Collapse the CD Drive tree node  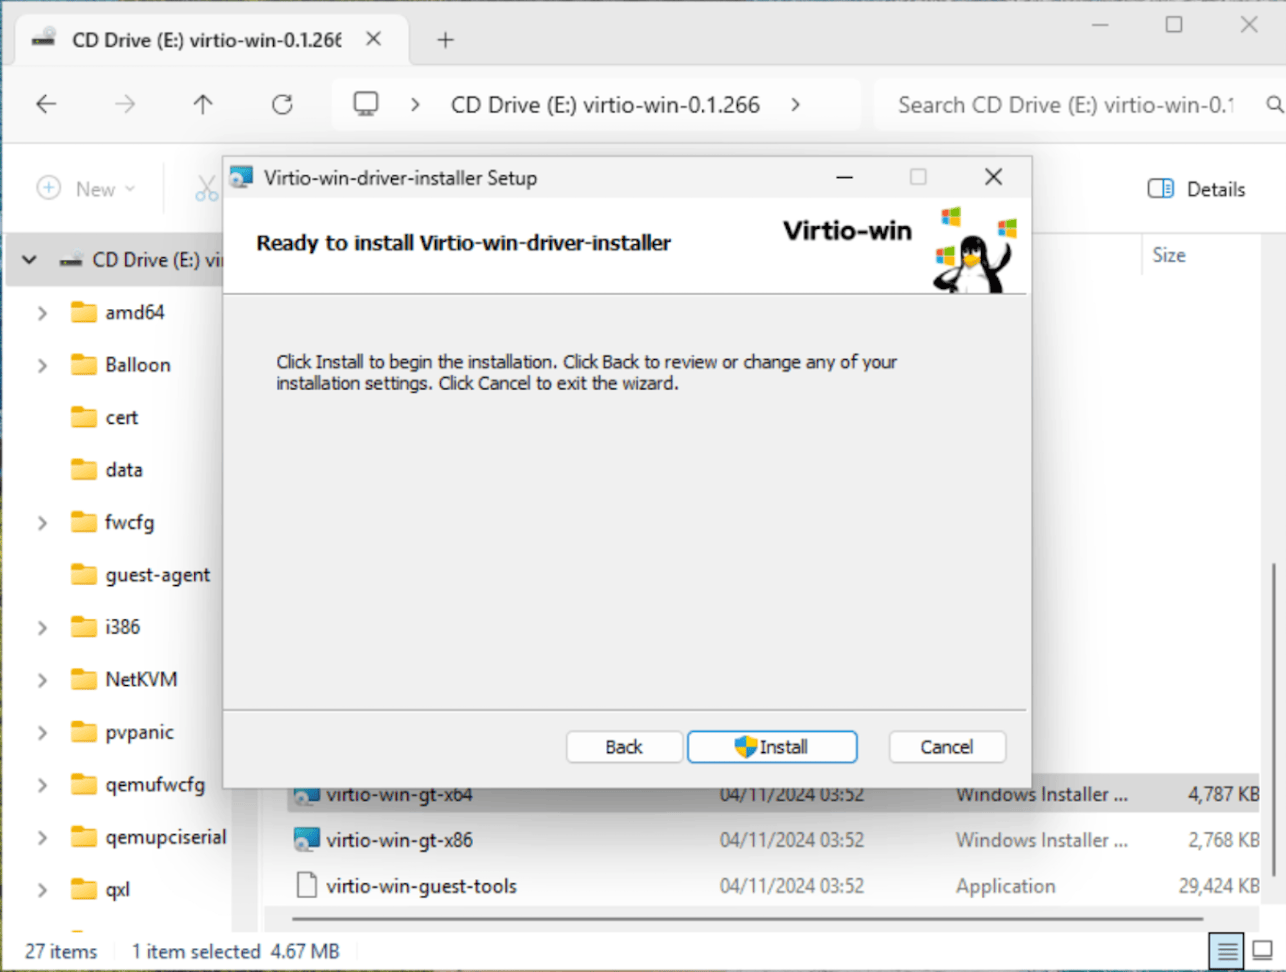[x=27, y=259]
